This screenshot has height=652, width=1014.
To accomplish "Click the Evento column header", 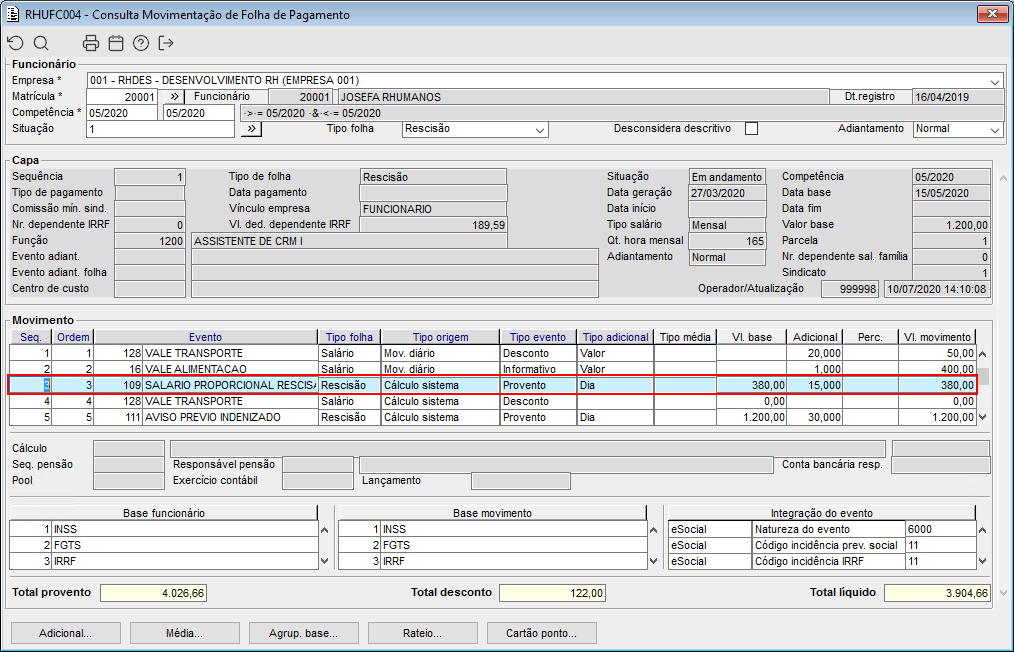I will 205,337.
